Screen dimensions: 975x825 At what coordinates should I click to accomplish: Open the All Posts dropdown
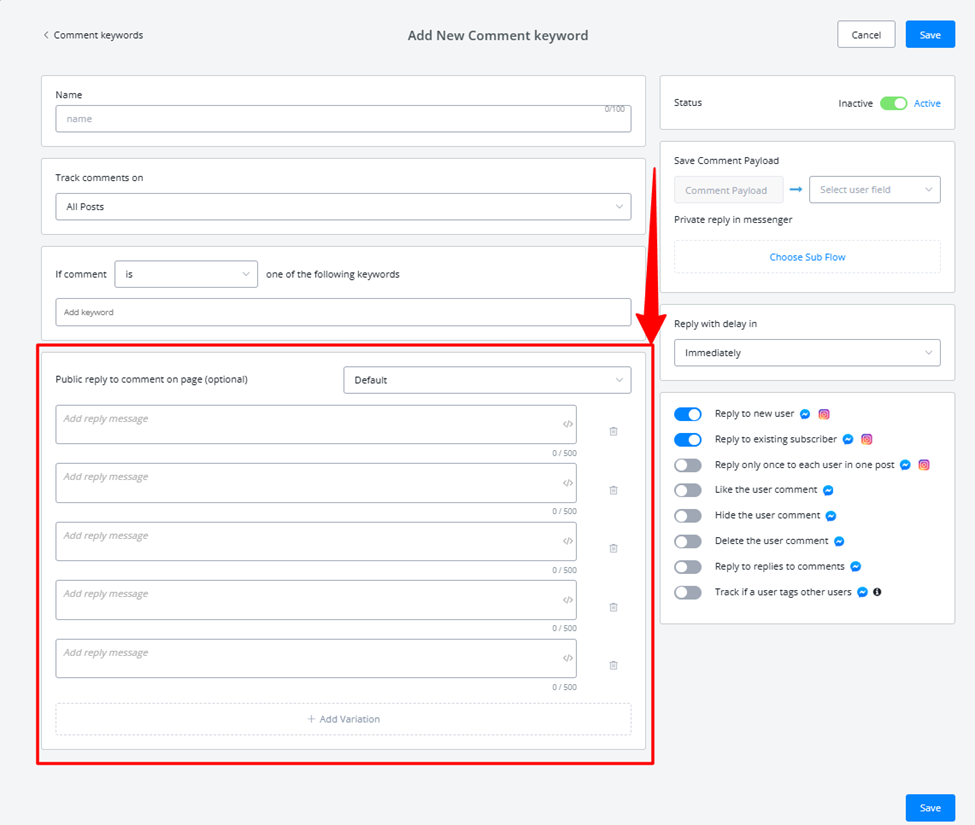point(343,206)
